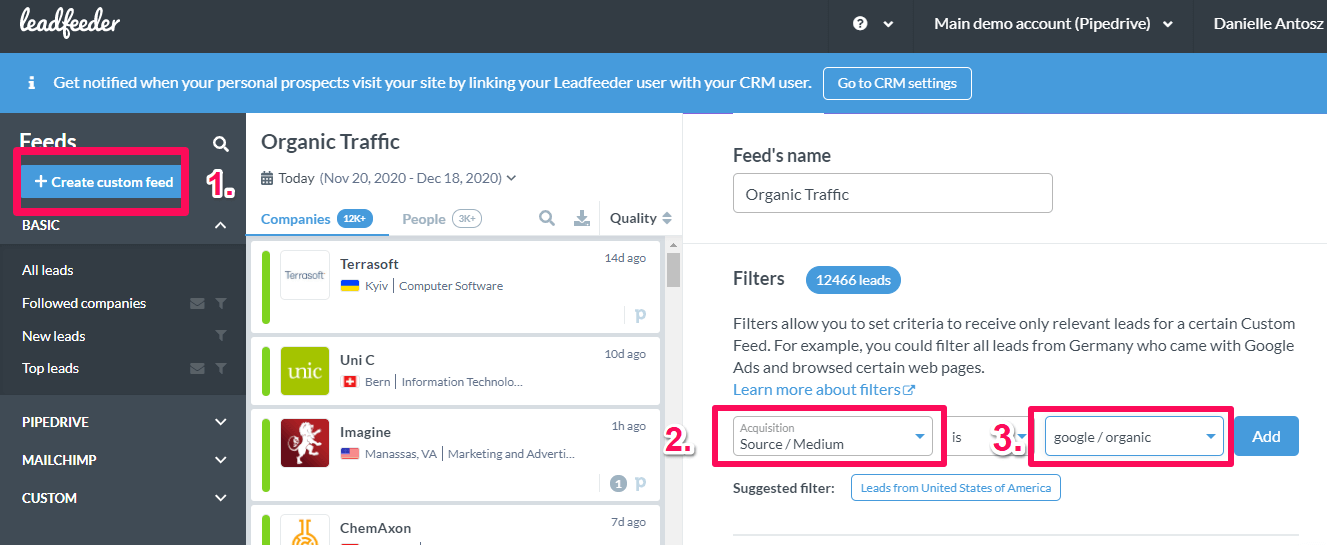Download the leads list with the export icon

pyautogui.click(x=582, y=218)
